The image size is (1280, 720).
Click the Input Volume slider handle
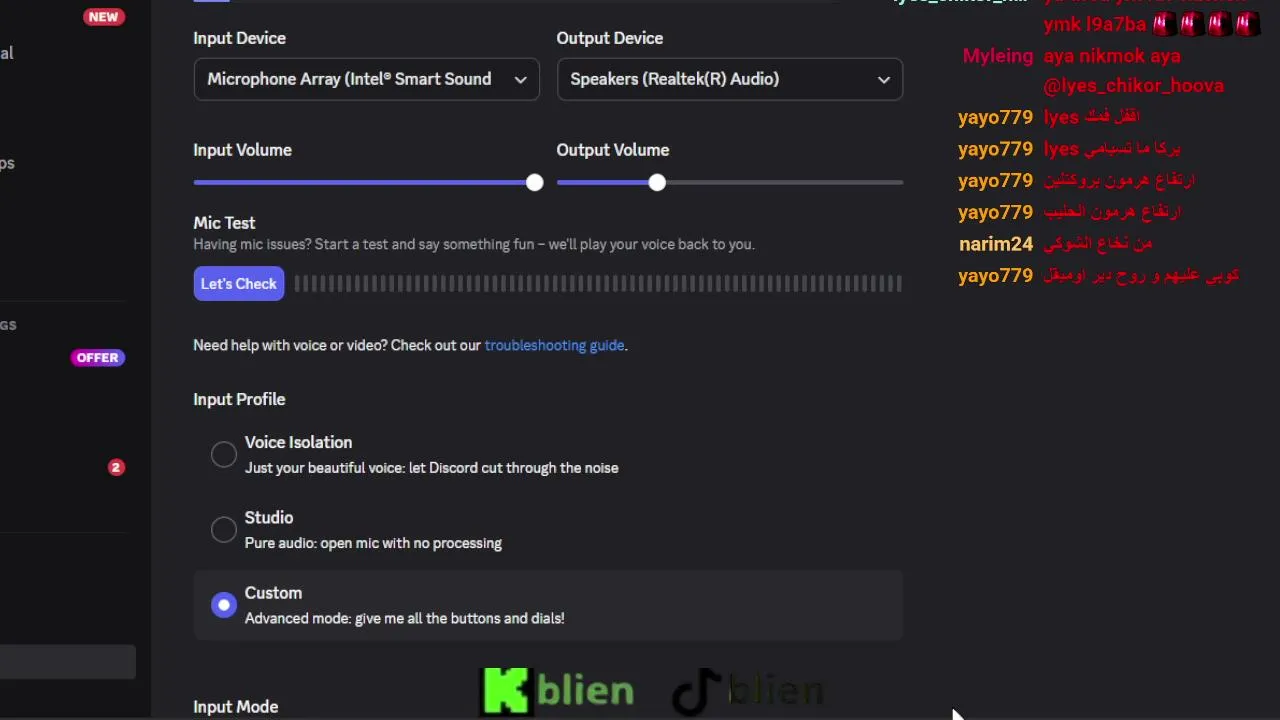[535, 182]
